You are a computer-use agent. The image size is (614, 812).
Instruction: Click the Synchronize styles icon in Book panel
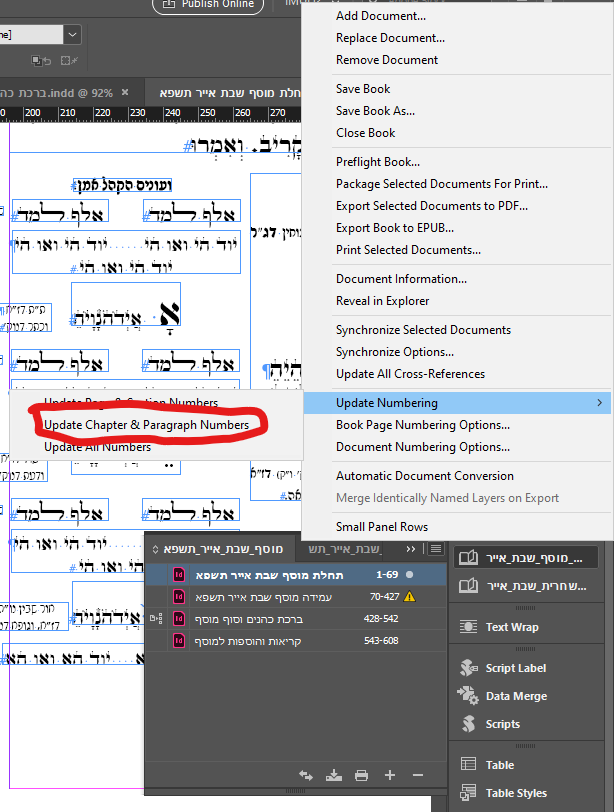click(305, 775)
